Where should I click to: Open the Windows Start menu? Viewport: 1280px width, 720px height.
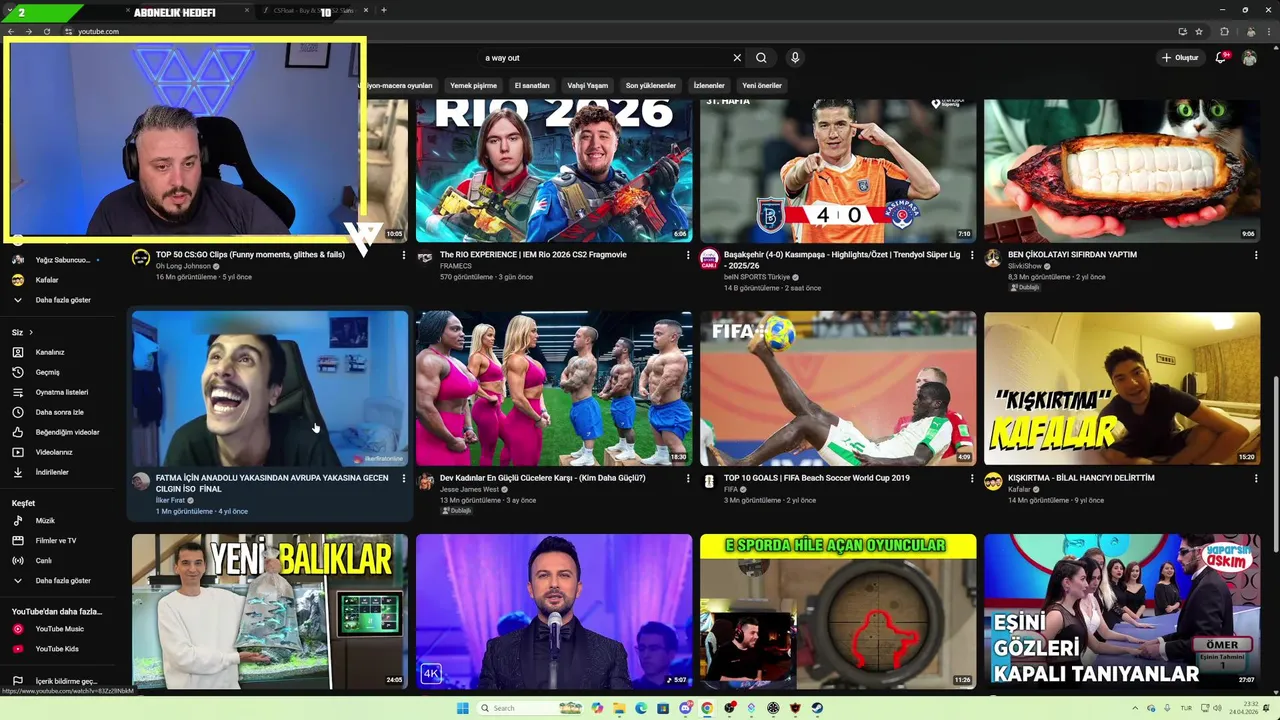(462, 708)
